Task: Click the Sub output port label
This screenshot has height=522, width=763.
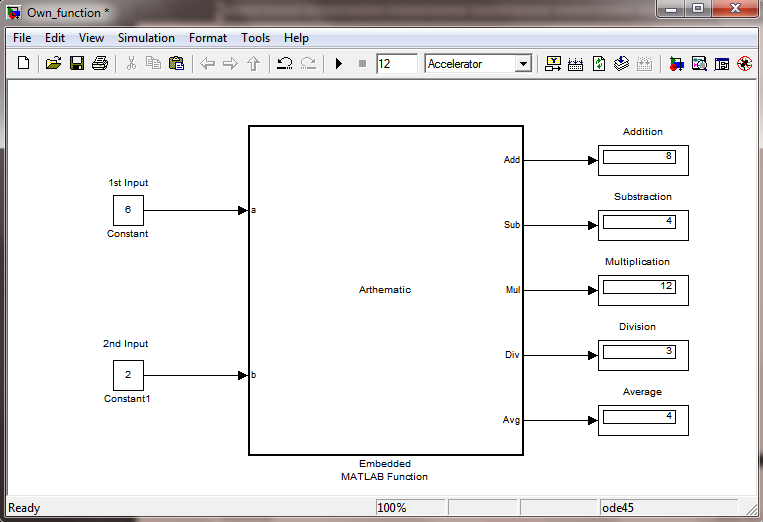Action: point(512,225)
